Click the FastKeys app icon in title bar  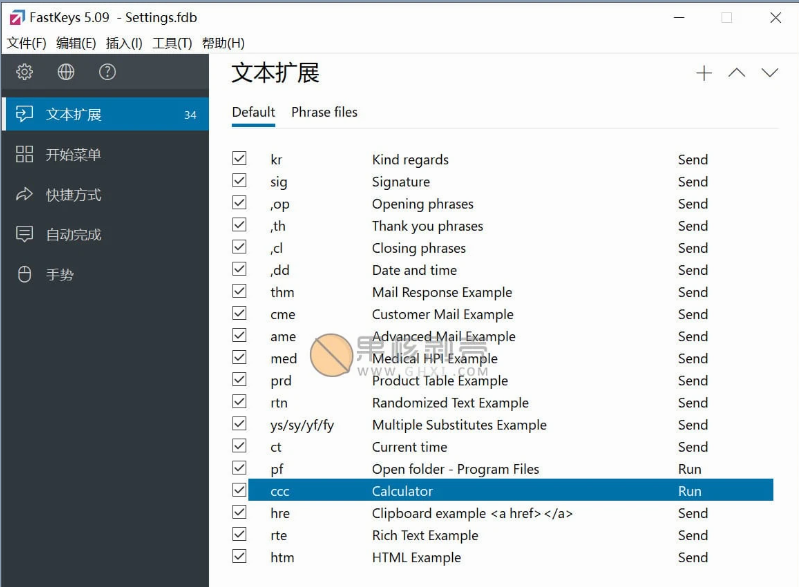tap(17, 18)
